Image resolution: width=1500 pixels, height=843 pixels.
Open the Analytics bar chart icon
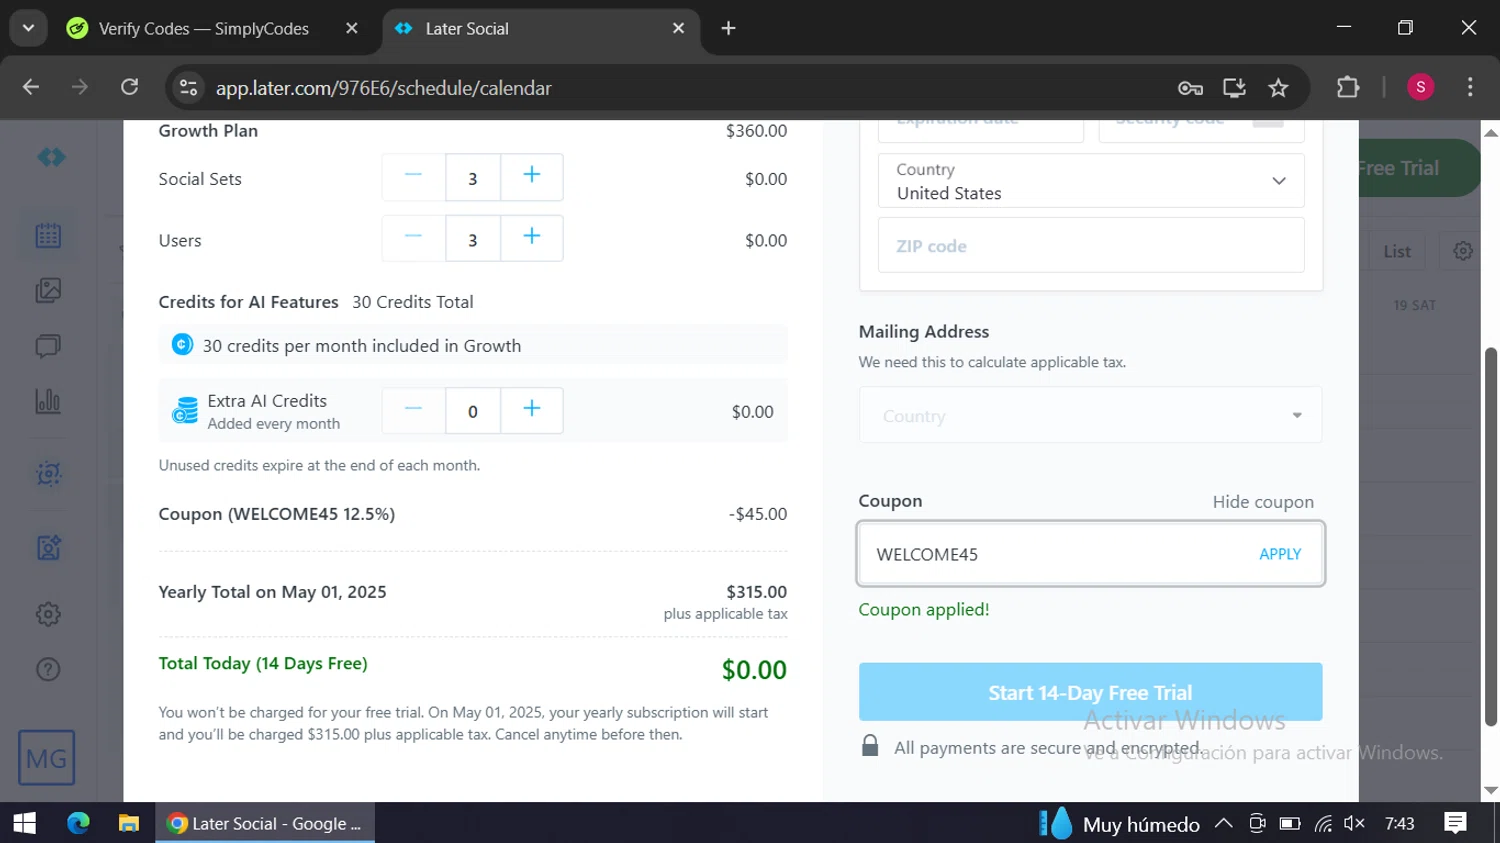48,401
